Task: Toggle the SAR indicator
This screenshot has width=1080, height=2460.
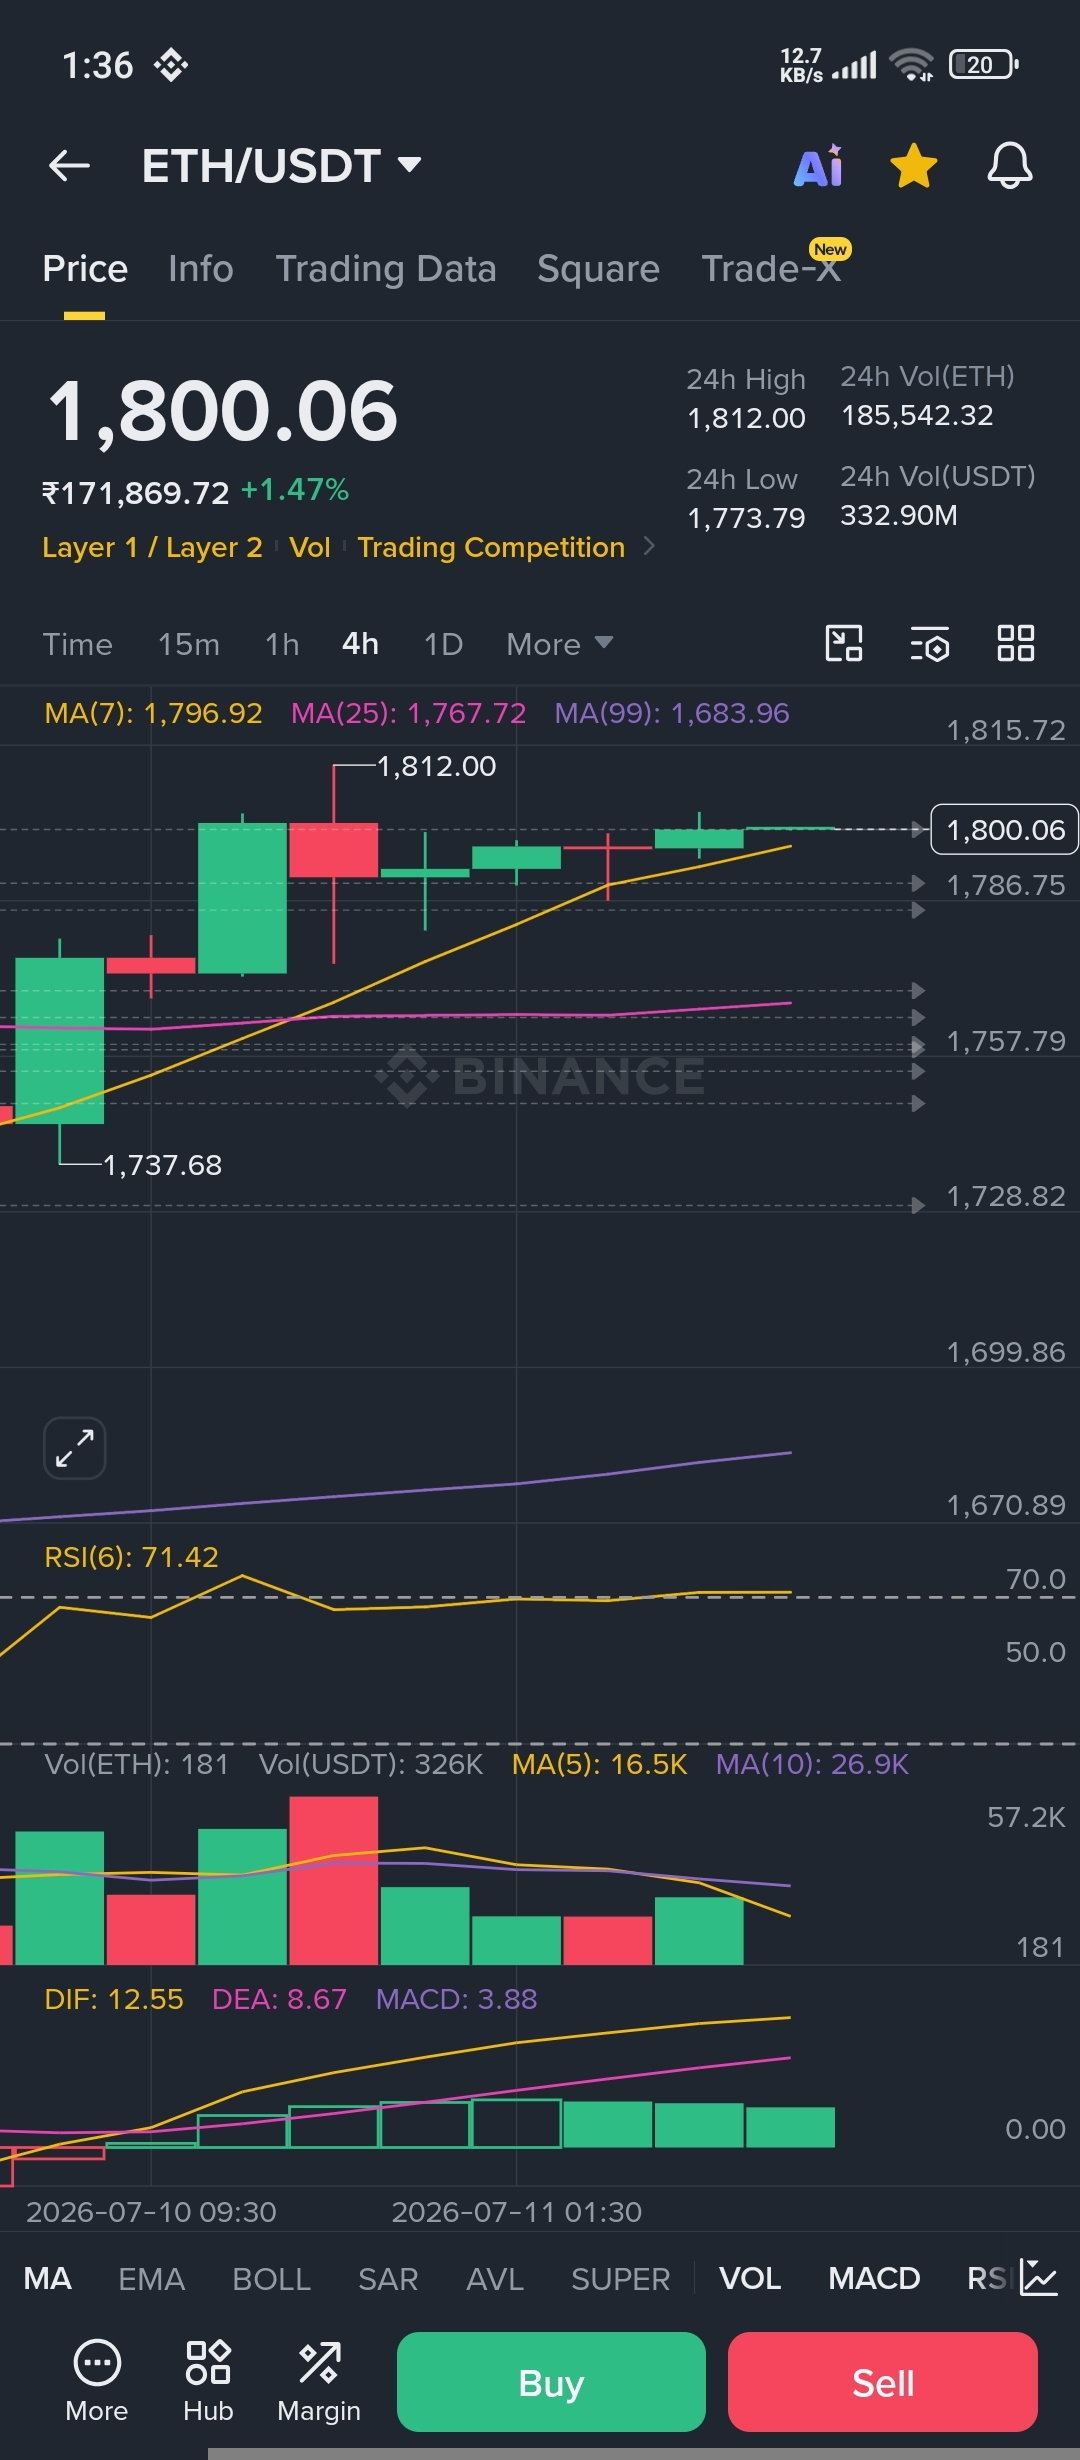Action: tap(388, 2278)
